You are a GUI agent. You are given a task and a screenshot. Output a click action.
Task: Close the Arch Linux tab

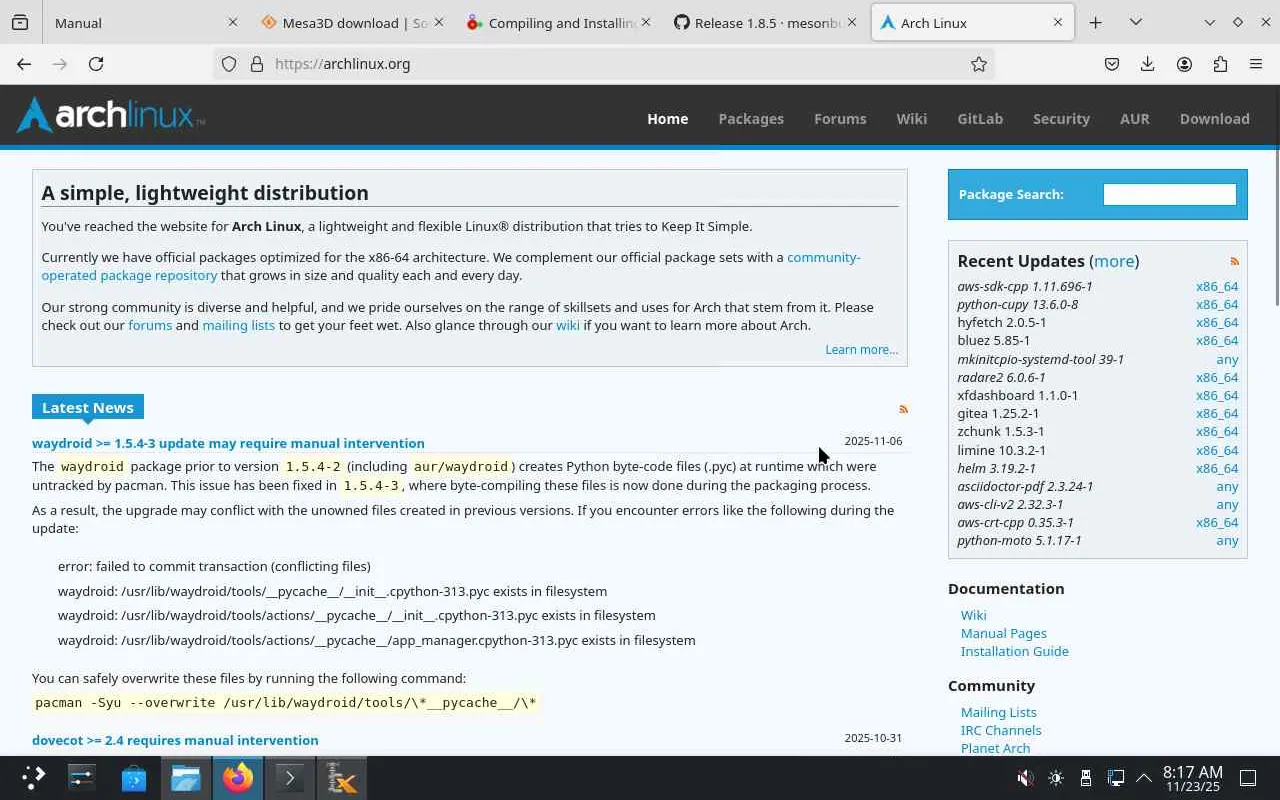pos(1058,22)
